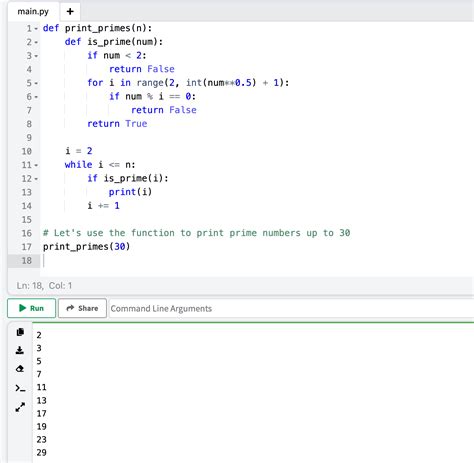Select the main.py tab

(x=33, y=12)
